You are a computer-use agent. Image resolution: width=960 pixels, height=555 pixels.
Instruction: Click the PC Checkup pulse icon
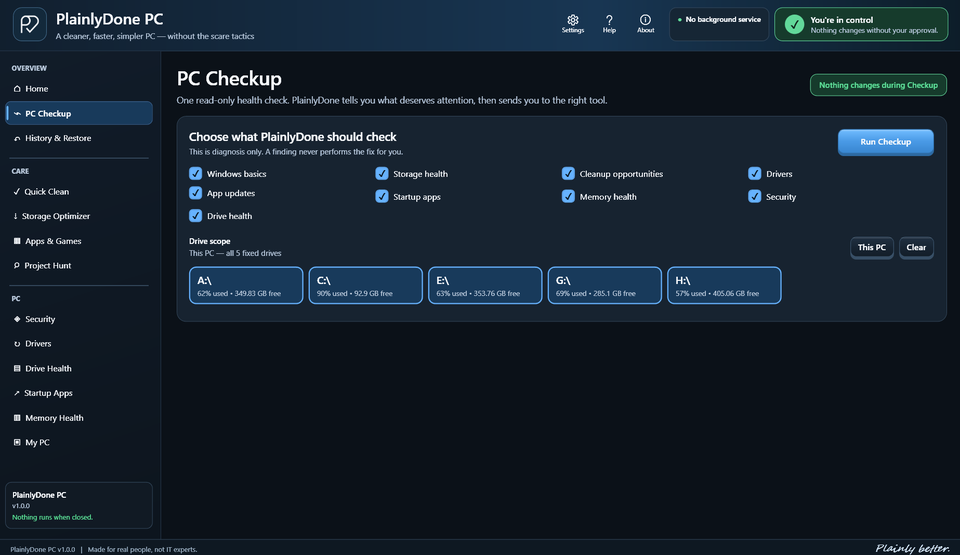[17, 113]
